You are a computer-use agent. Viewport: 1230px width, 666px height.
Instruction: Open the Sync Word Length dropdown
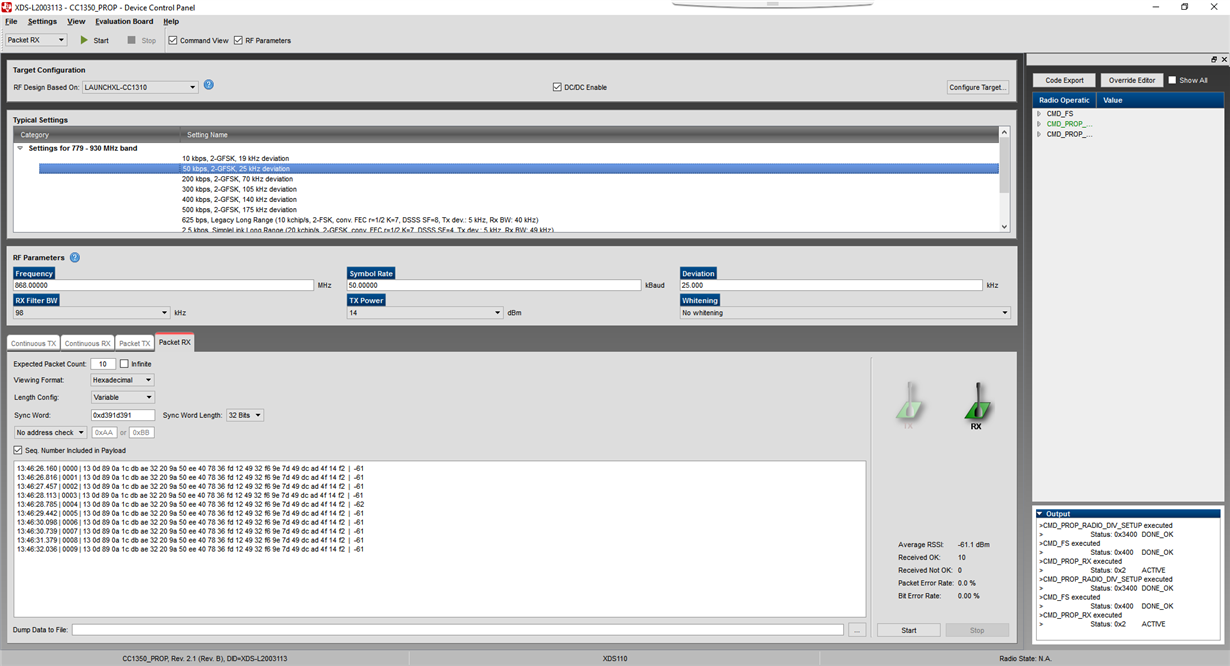[x=245, y=415]
